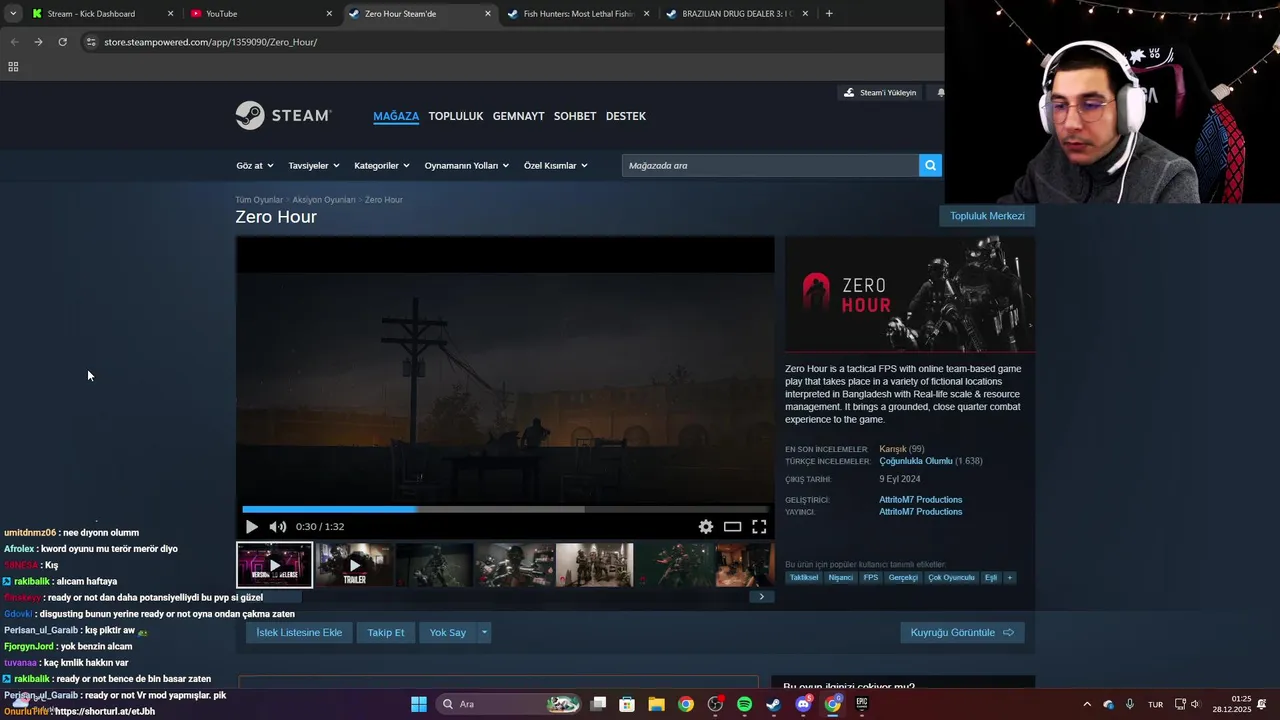Viewport: 1280px width, 720px height.
Task: Click the Steam logo in the header
Action: click(284, 116)
